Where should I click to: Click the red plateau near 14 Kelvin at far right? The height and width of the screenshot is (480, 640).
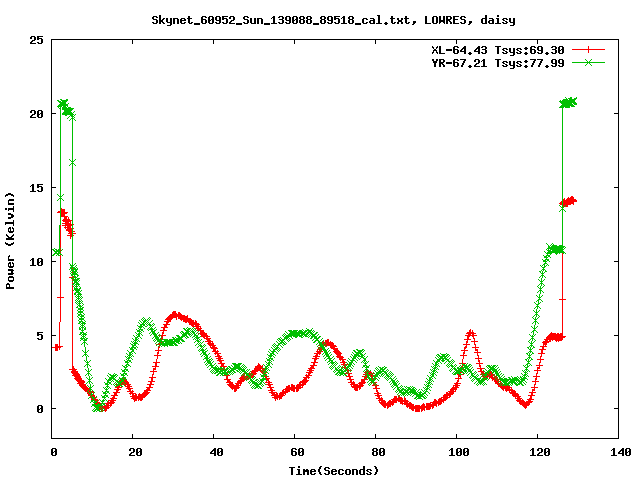click(x=569, y=201)
